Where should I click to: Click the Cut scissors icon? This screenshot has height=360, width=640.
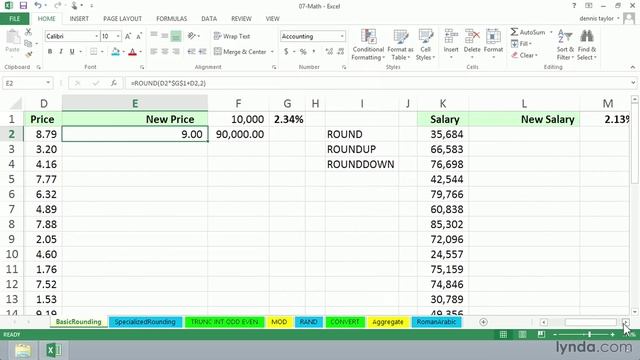tap(28, 32)
